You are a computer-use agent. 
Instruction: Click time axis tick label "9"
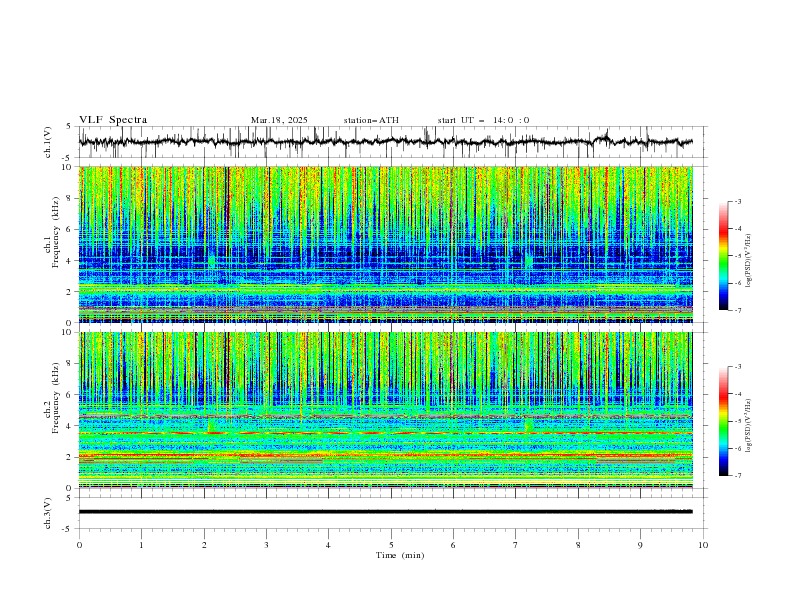point(640,545)
